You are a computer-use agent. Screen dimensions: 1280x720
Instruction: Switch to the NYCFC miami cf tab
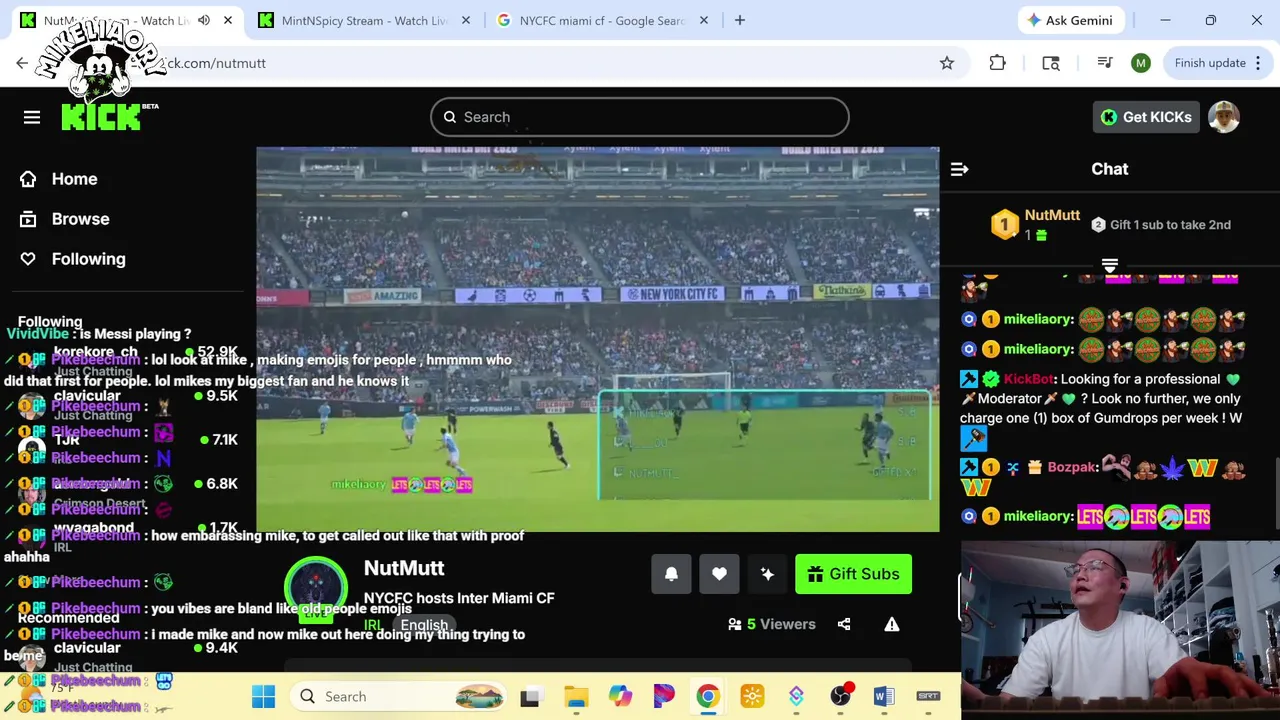click(602, 20)
